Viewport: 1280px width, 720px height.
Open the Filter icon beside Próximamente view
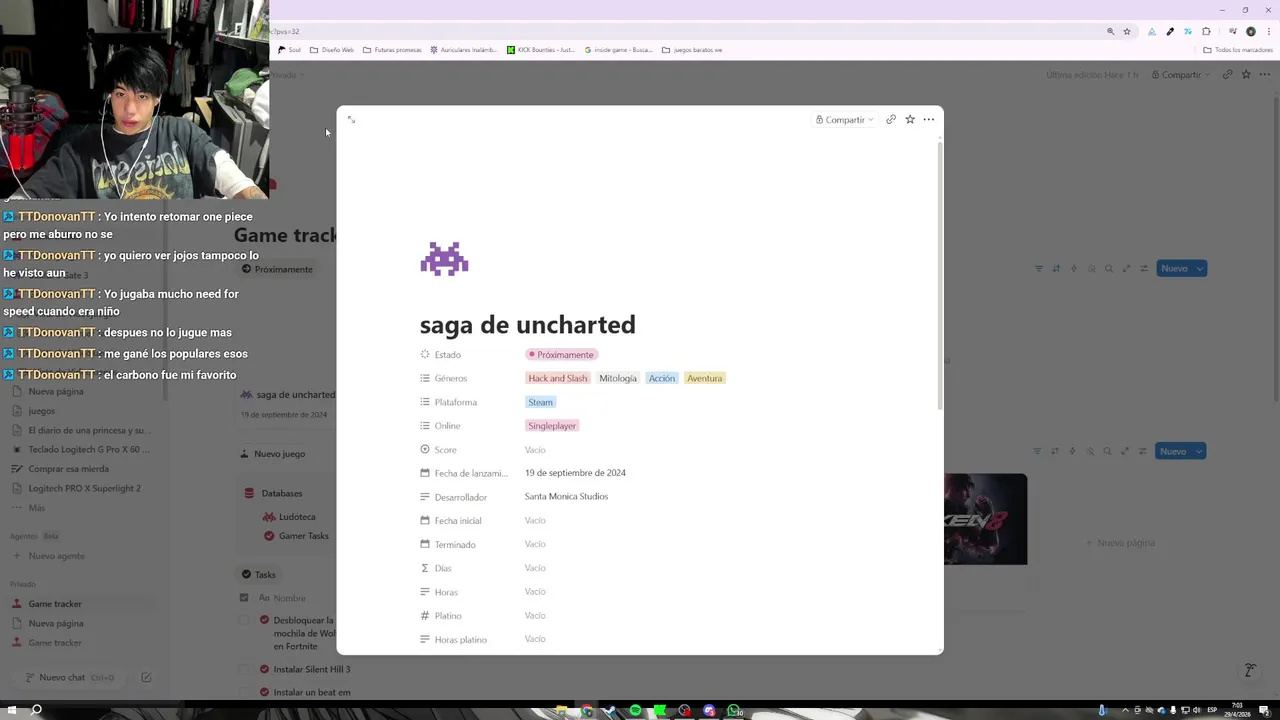point(1038,268)
